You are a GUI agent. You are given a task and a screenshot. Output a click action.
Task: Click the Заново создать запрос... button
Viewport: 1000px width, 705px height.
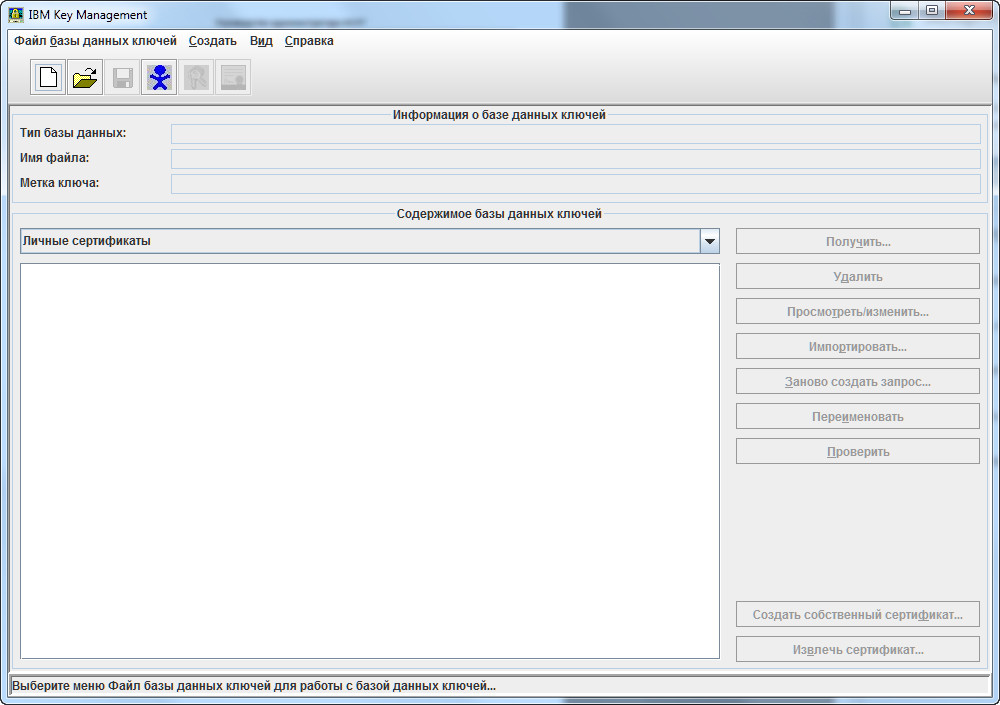[x=858, y=382]
